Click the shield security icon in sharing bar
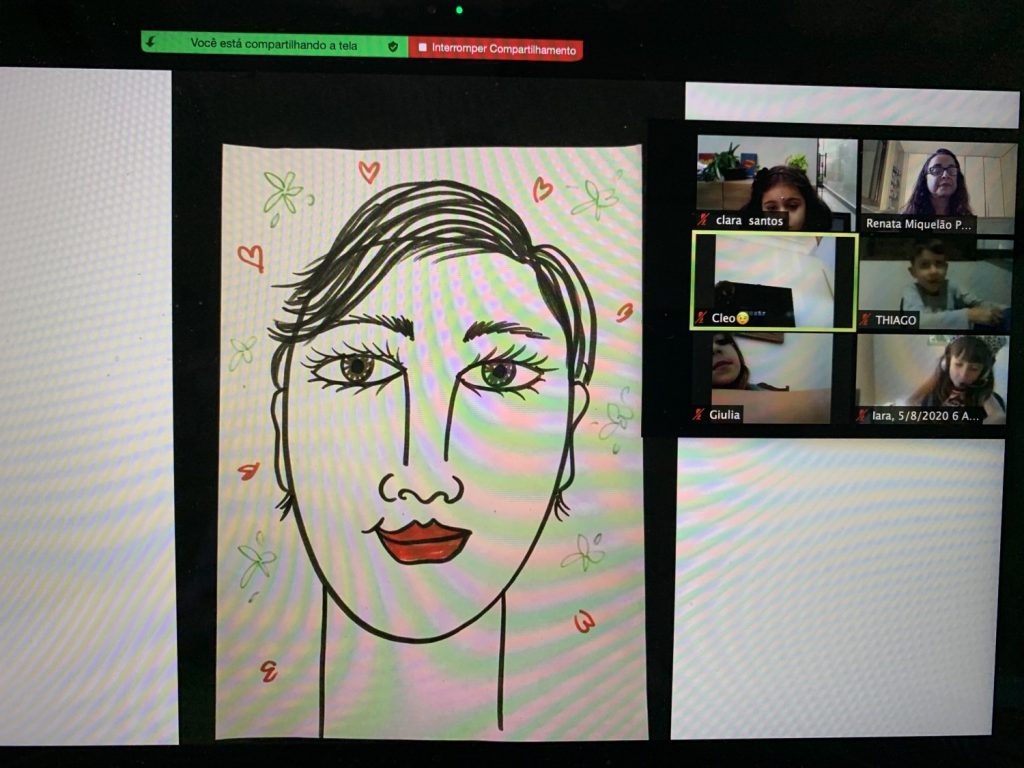Viewport: 1024px width, 768px height. (x=393, y=46)
